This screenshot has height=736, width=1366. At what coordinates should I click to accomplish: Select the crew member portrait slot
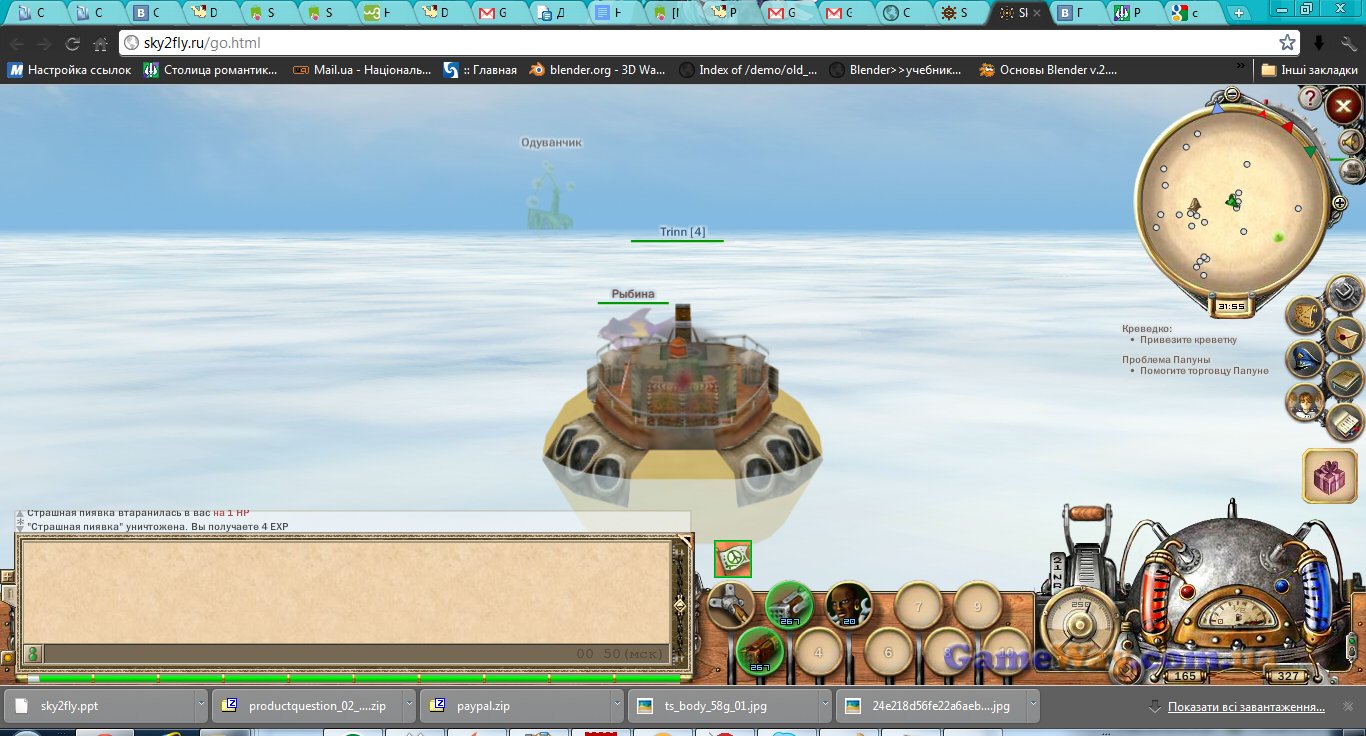[x=849, y=604]
